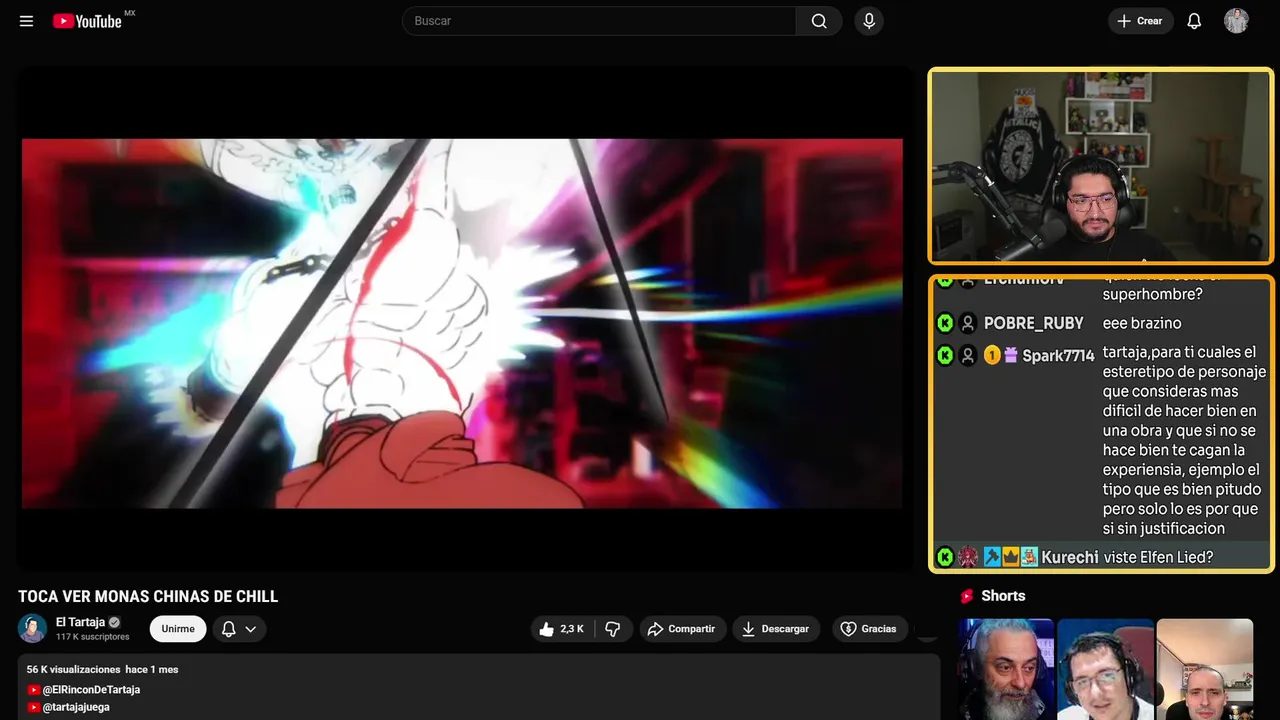Open the Crear create button
This screenshot has width=1280, height=720.
coord(1140,21)
